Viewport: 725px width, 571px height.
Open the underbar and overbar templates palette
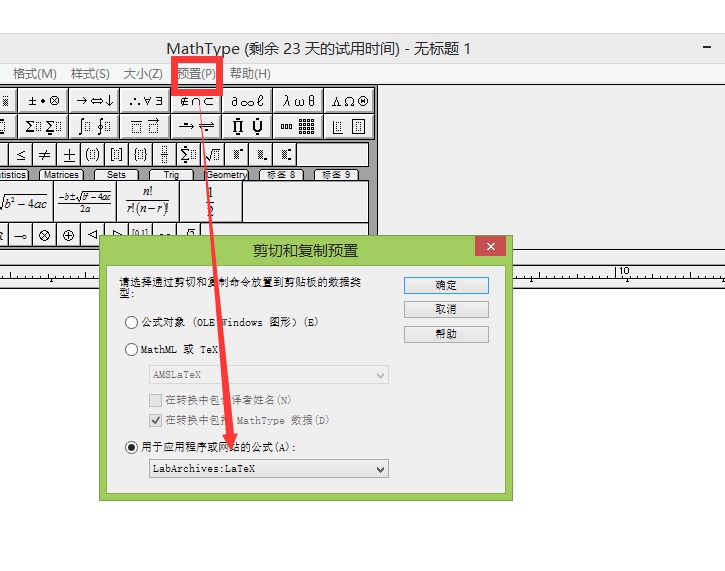[145, 126]
